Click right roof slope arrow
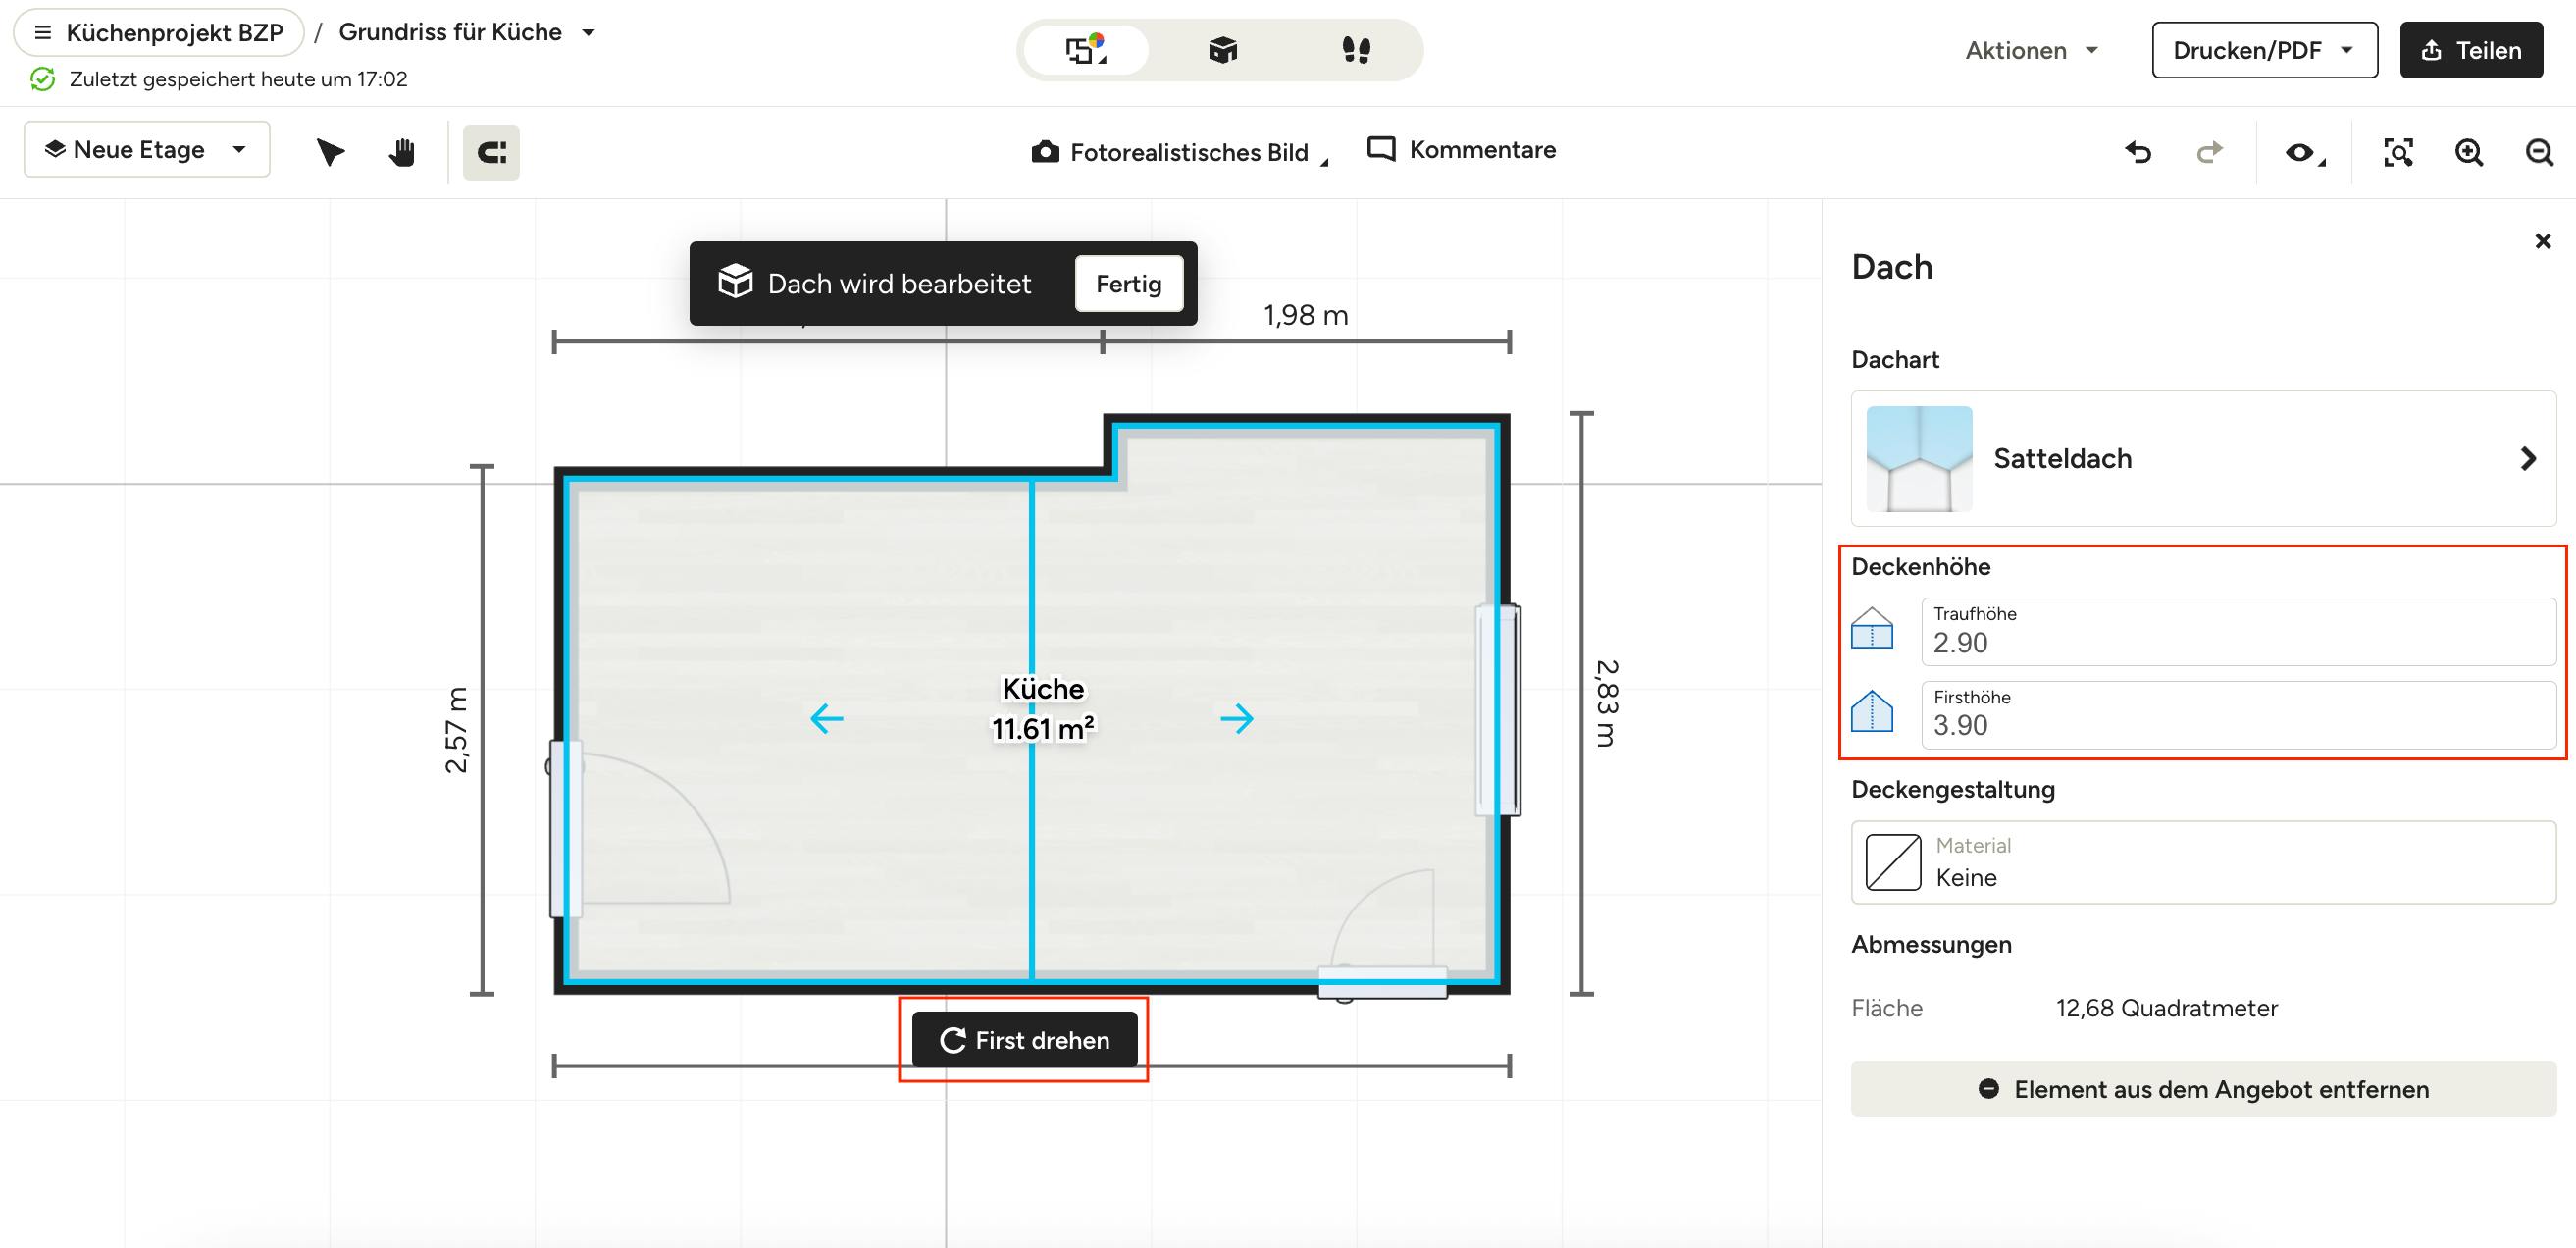 pos(1237,718)
